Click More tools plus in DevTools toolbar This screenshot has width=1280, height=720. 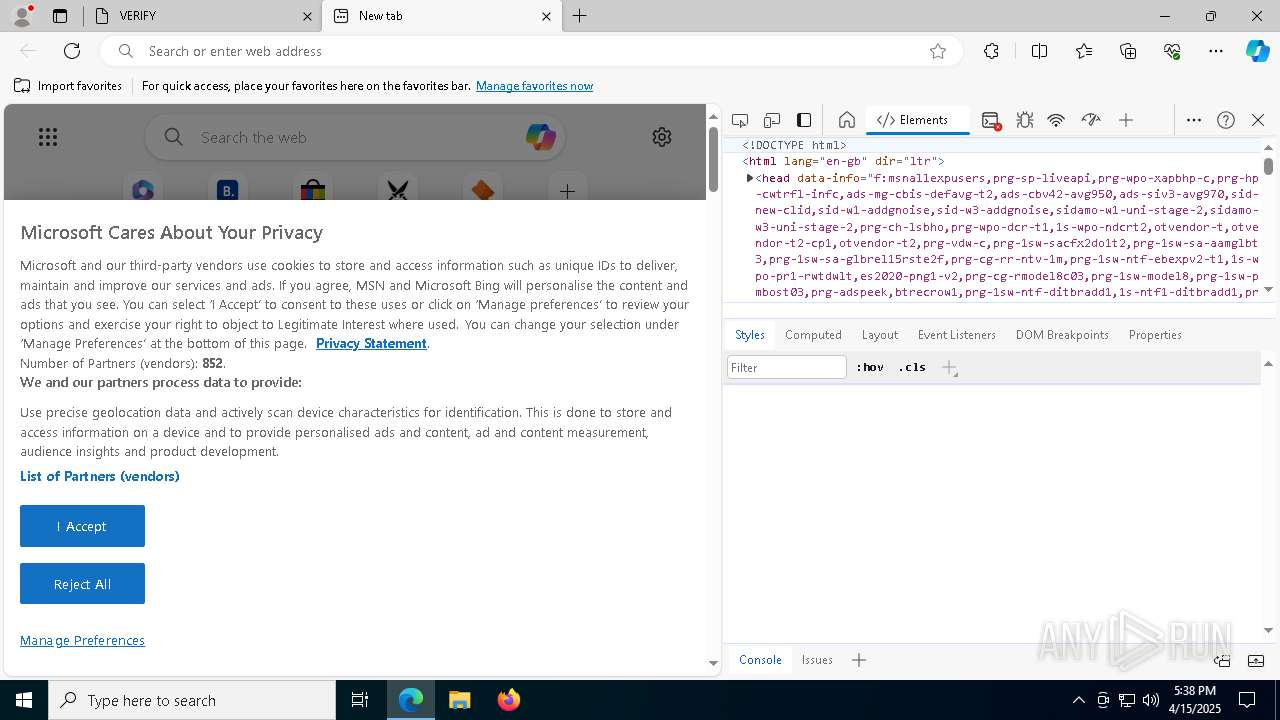pos(1126,120)
